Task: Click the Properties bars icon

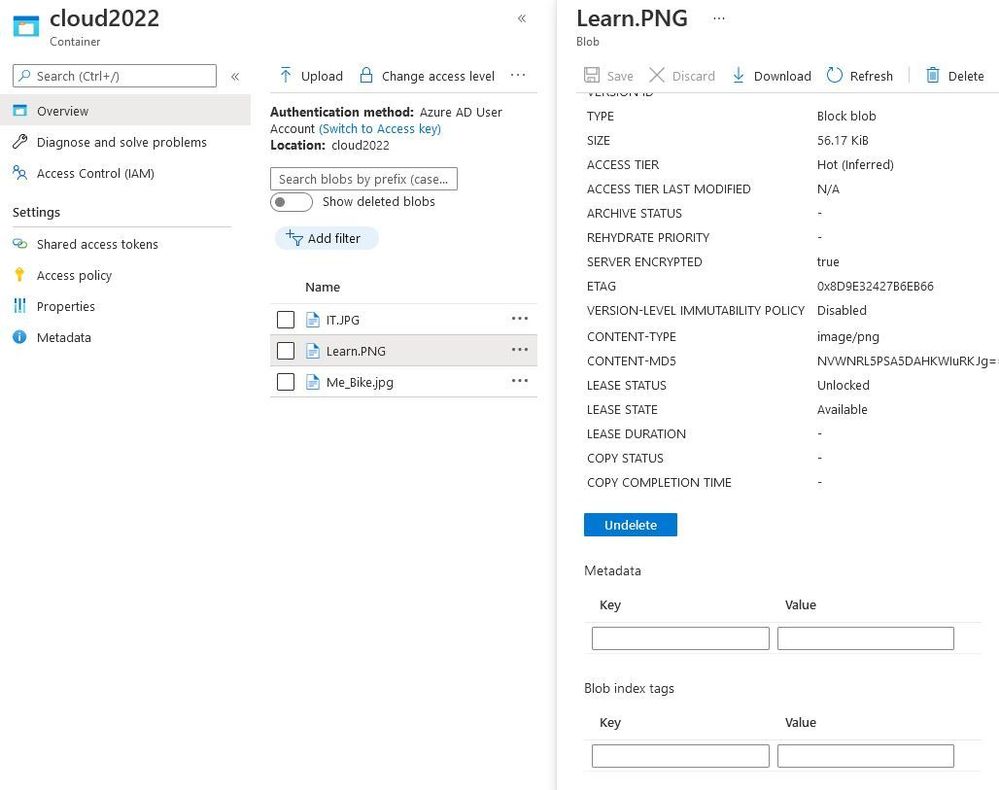Action: (20, 306)
